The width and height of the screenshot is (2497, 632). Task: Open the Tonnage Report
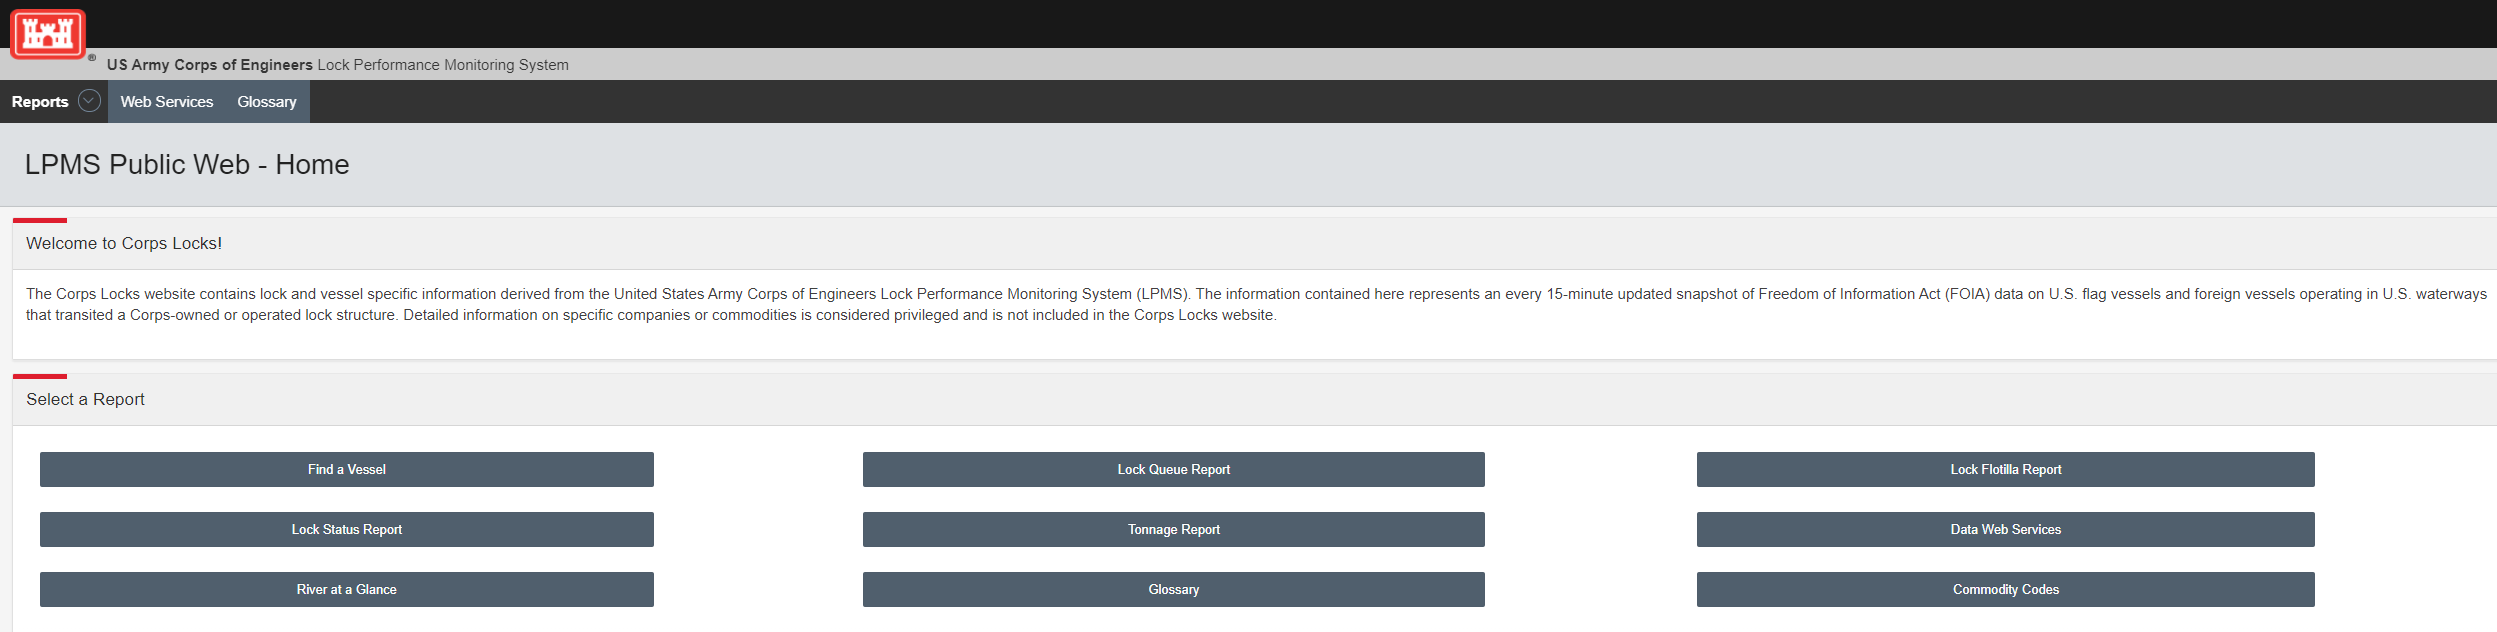pyautogui.click(x=1174, y=530)
